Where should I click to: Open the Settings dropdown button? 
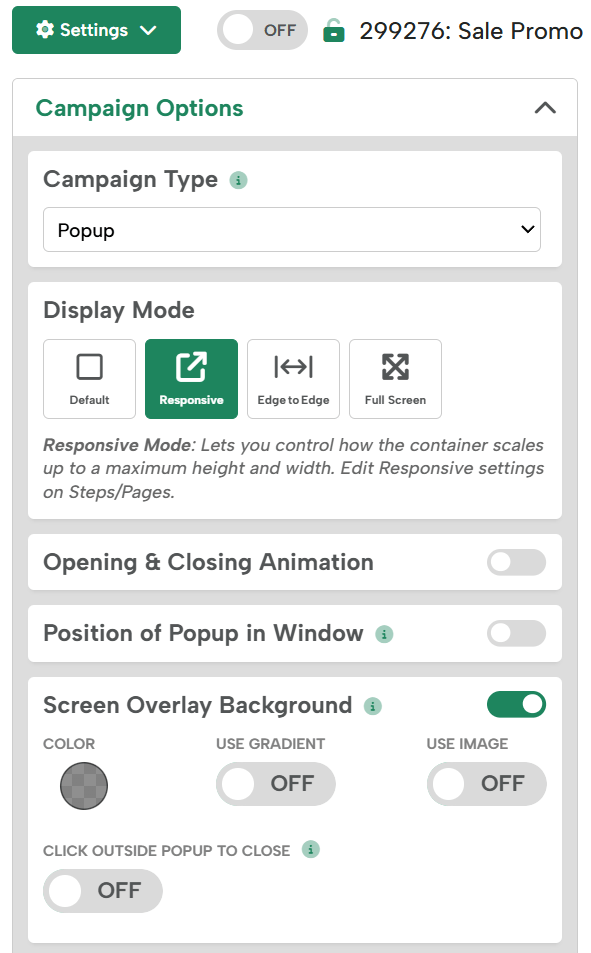tap(97, 30)
